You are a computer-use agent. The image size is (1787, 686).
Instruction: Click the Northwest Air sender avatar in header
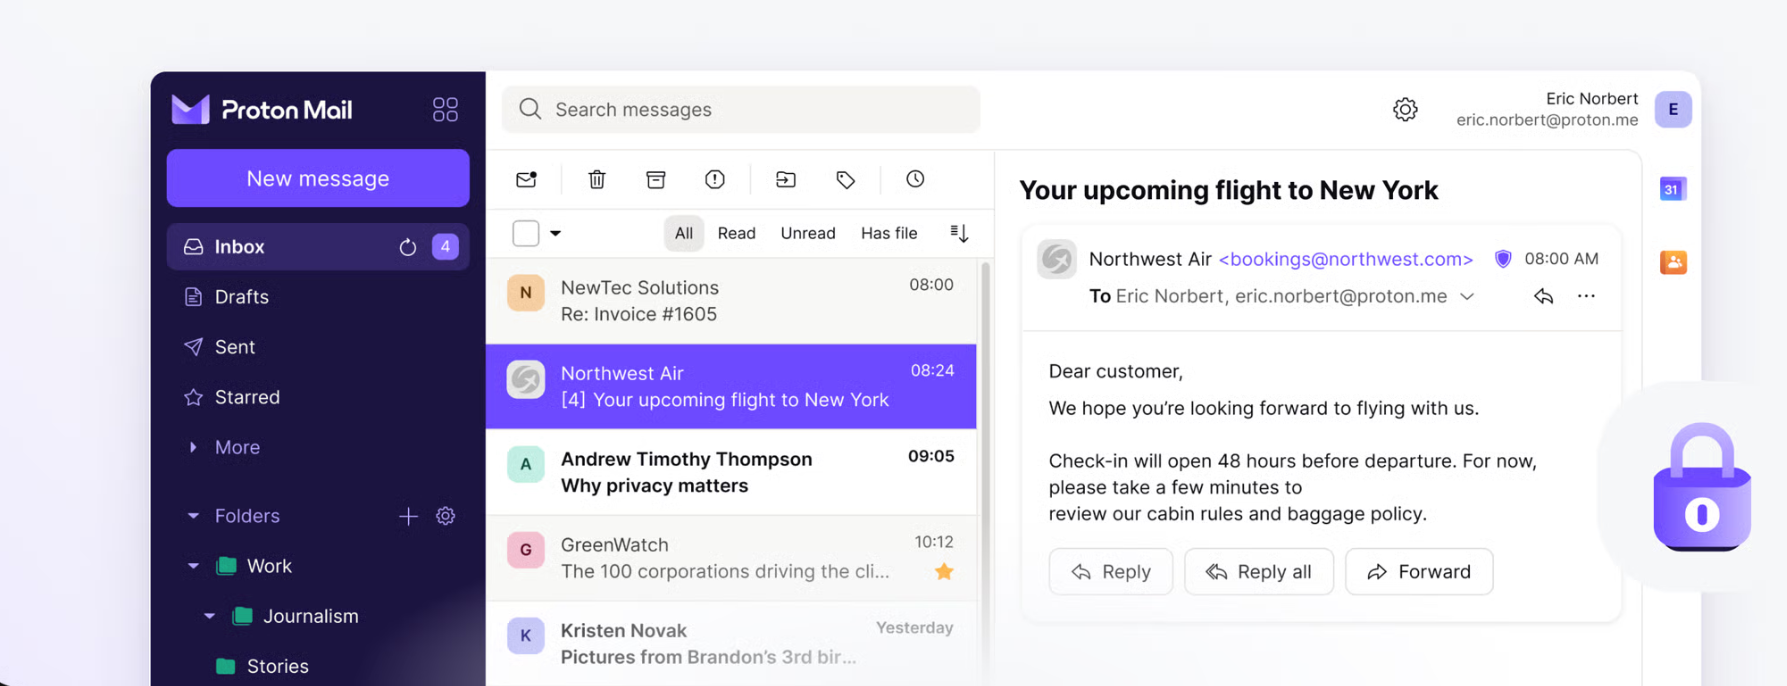point(1057,259)
